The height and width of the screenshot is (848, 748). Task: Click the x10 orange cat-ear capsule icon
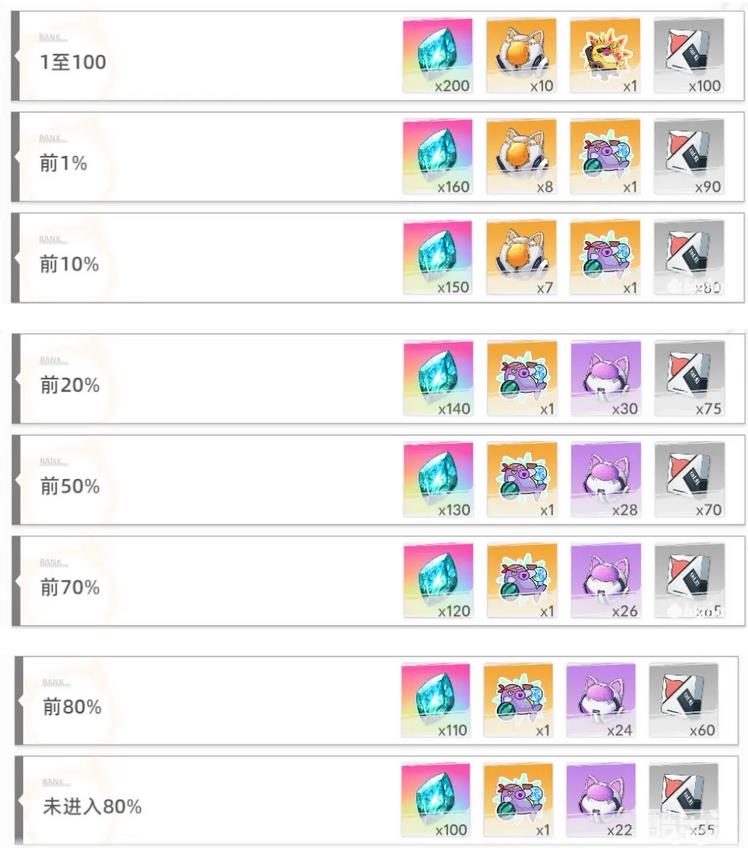(x=521, y=56)
